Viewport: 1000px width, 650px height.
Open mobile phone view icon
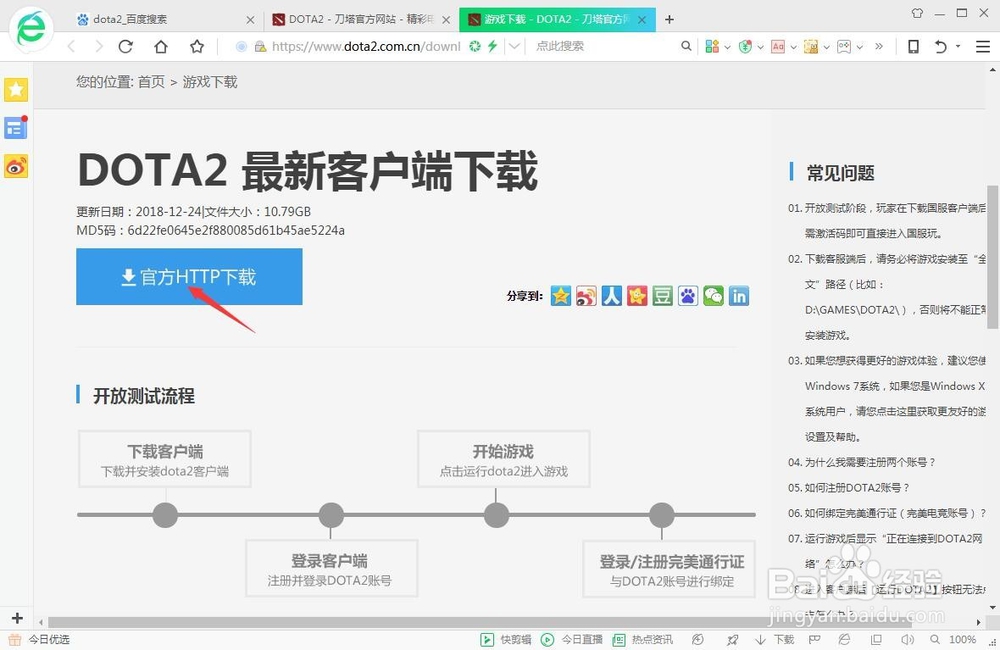coord(913,46)
